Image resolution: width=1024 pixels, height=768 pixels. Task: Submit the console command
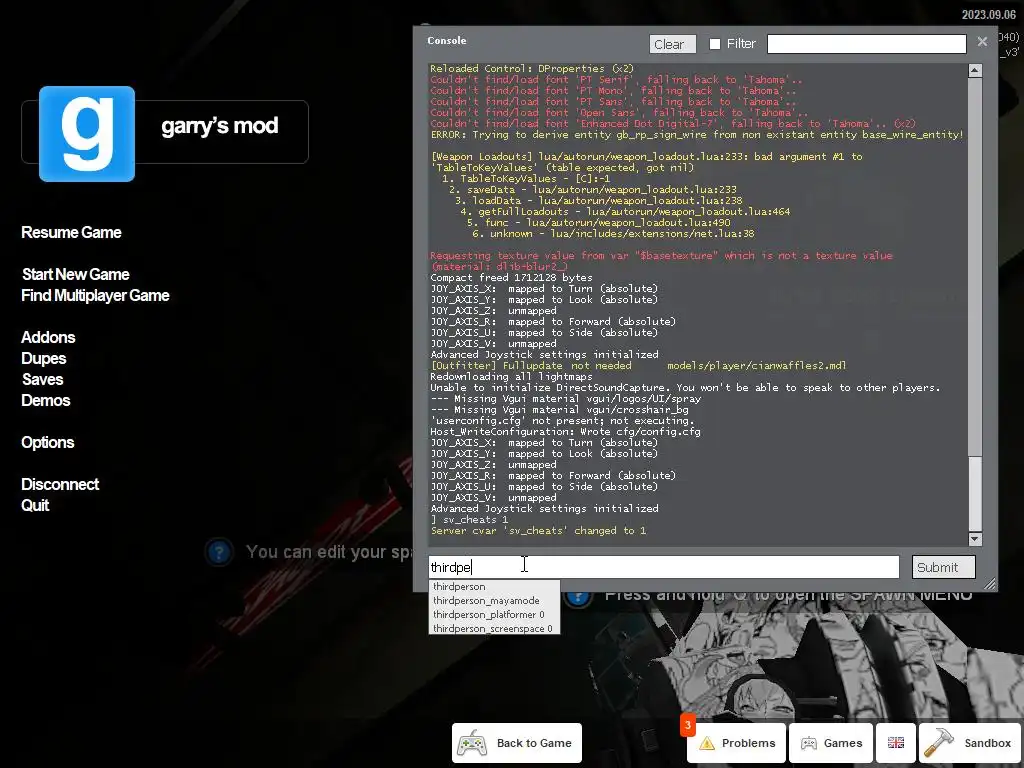click(x=944, y=567)
